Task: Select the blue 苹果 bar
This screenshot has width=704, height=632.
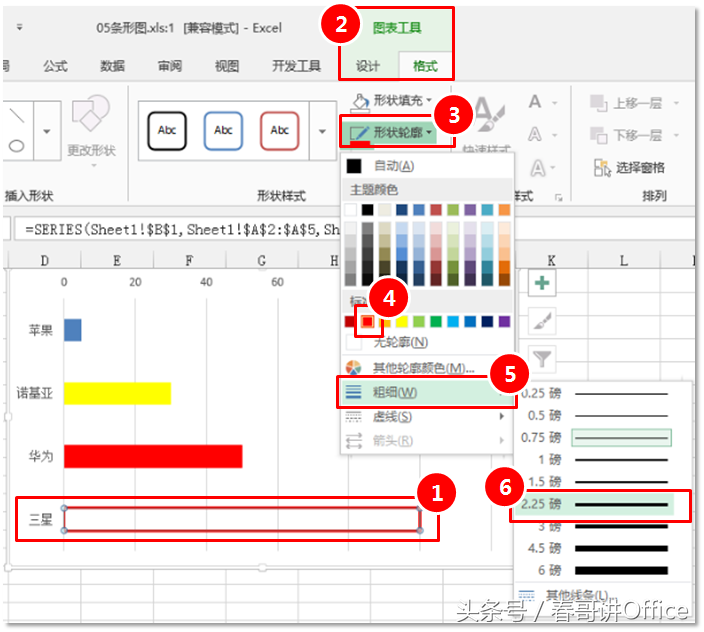Action: pos(72,330)
